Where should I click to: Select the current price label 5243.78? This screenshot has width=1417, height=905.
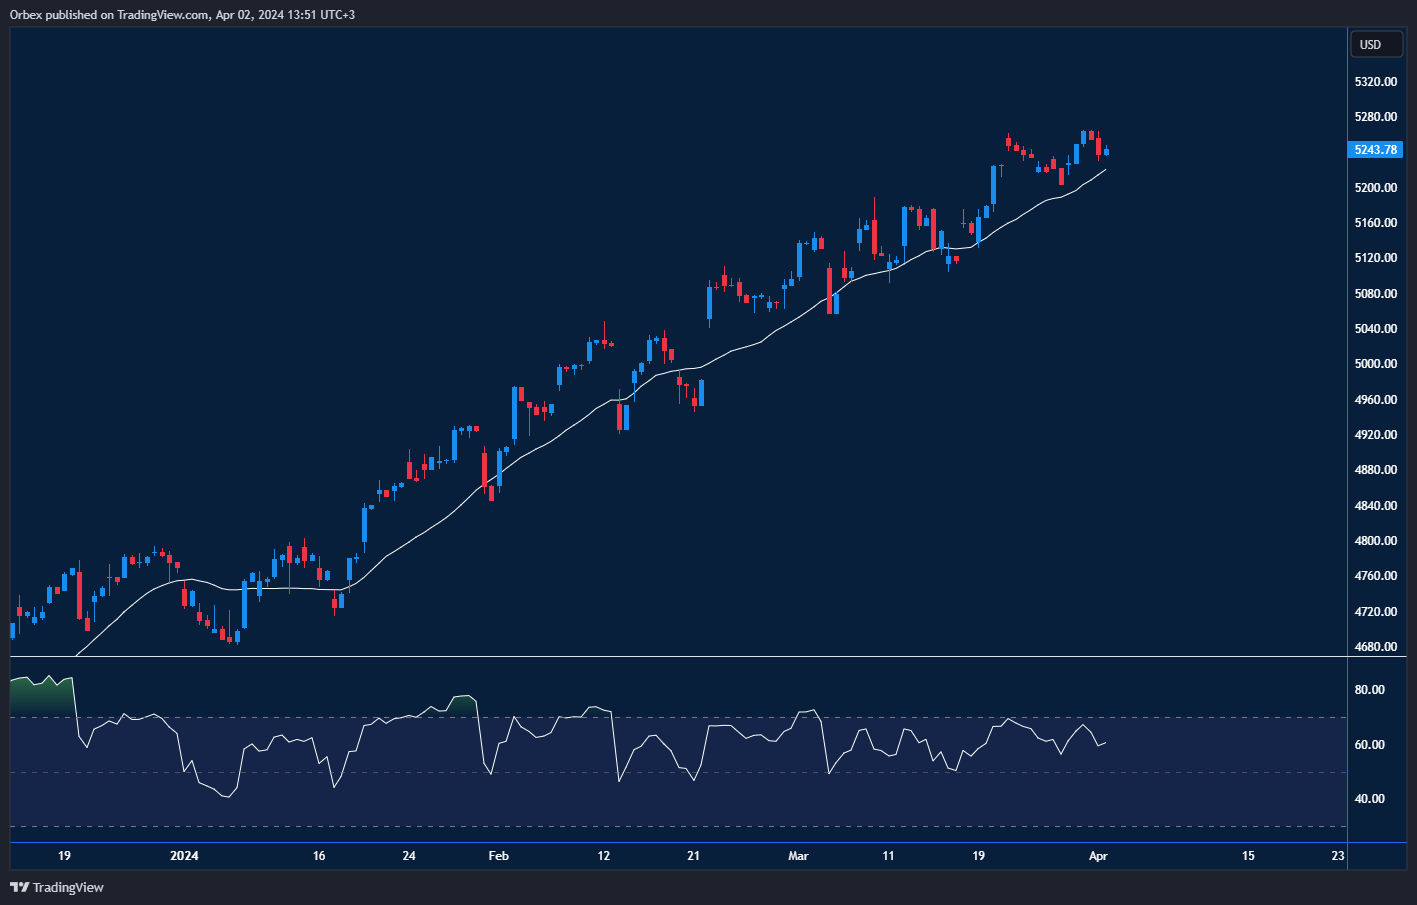(x=1375, y=149)
